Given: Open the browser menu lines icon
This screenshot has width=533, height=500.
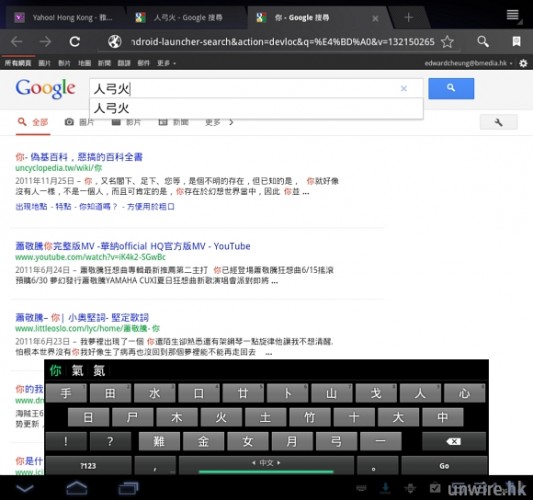Looking at the screenshot, I should click(x=513, y=15).
